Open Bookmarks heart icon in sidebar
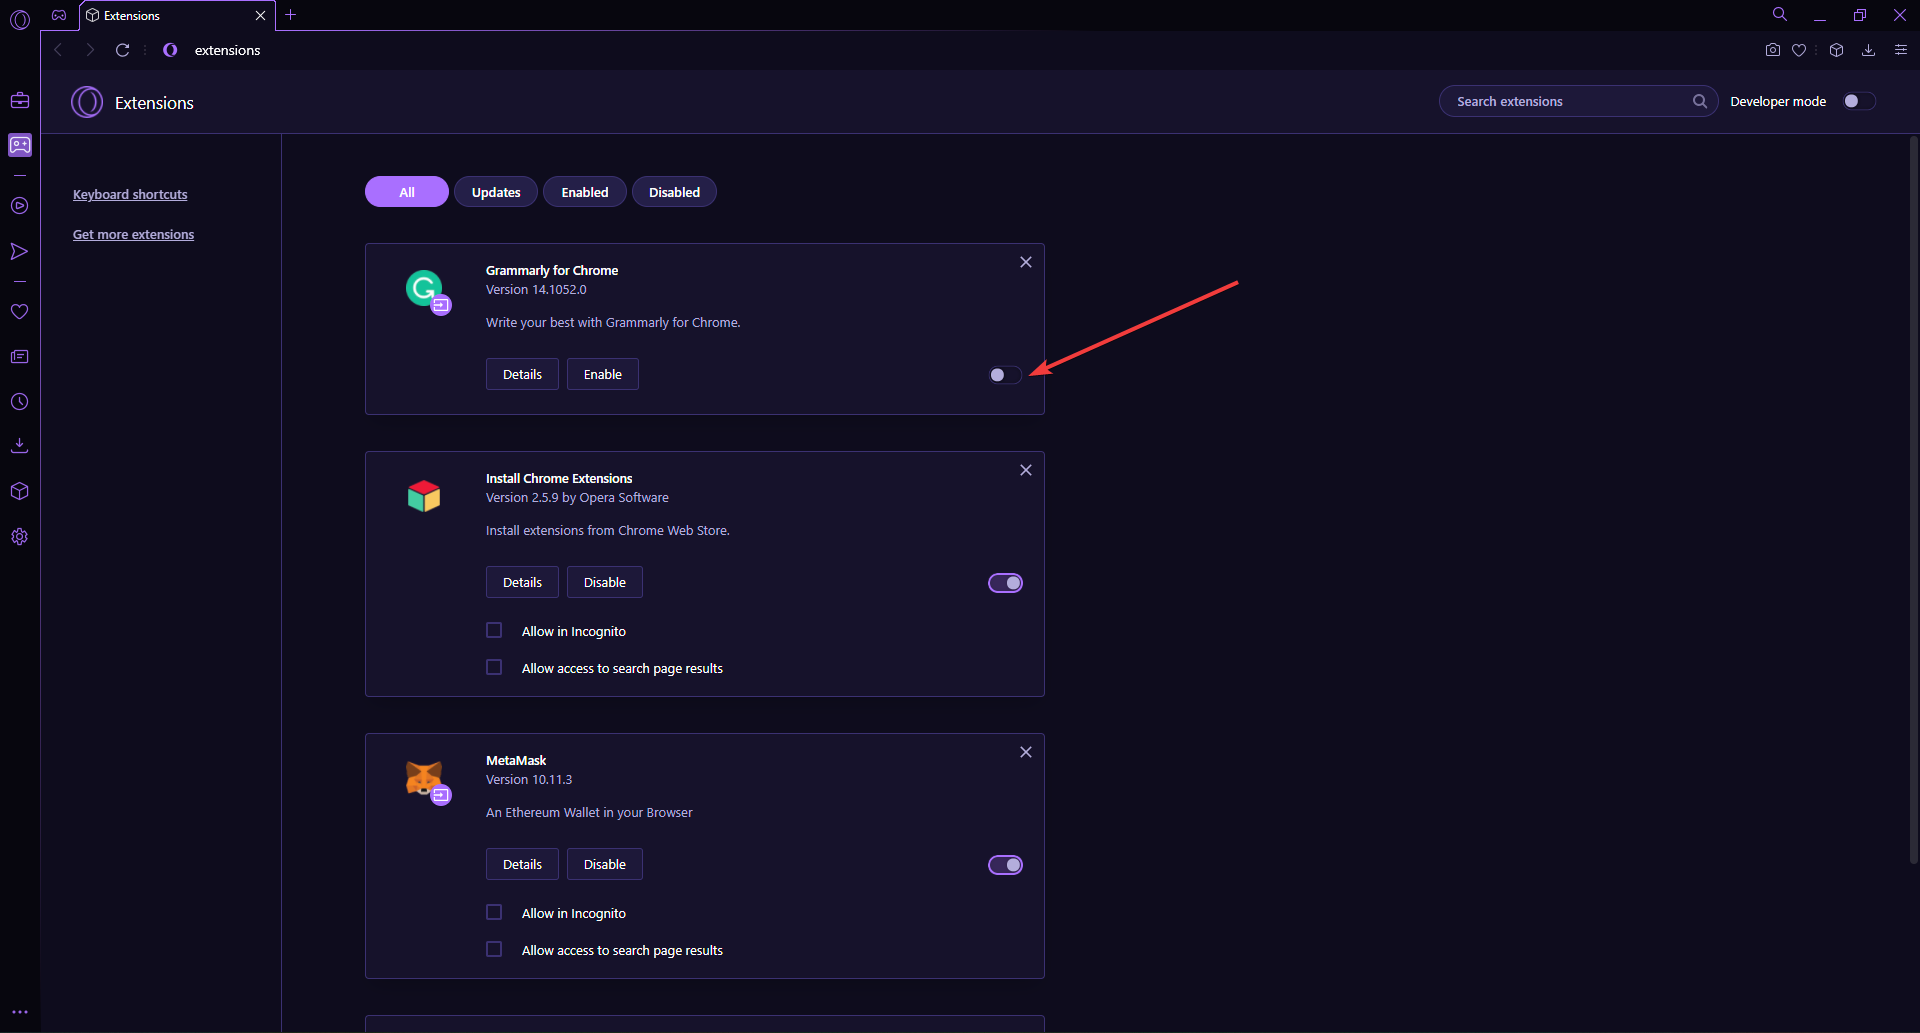 [x=20, y=312]
